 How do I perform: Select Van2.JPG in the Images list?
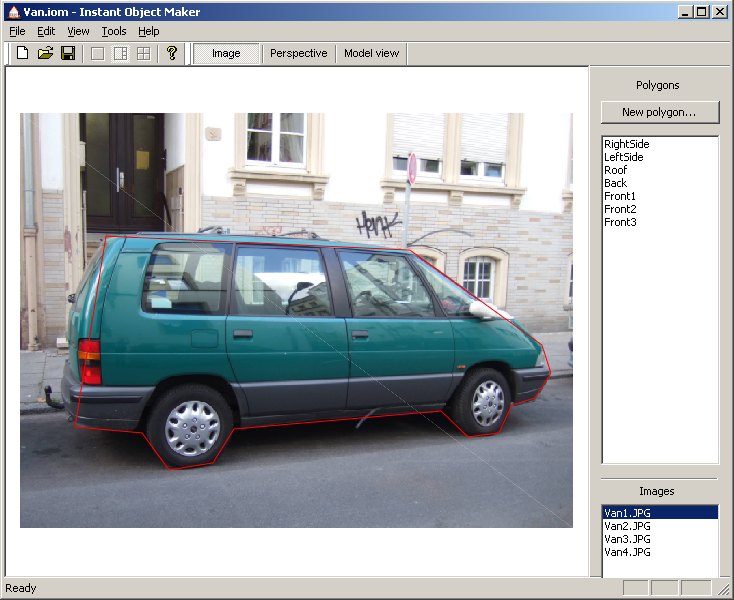pyautogui.click(x=660, y=526)
